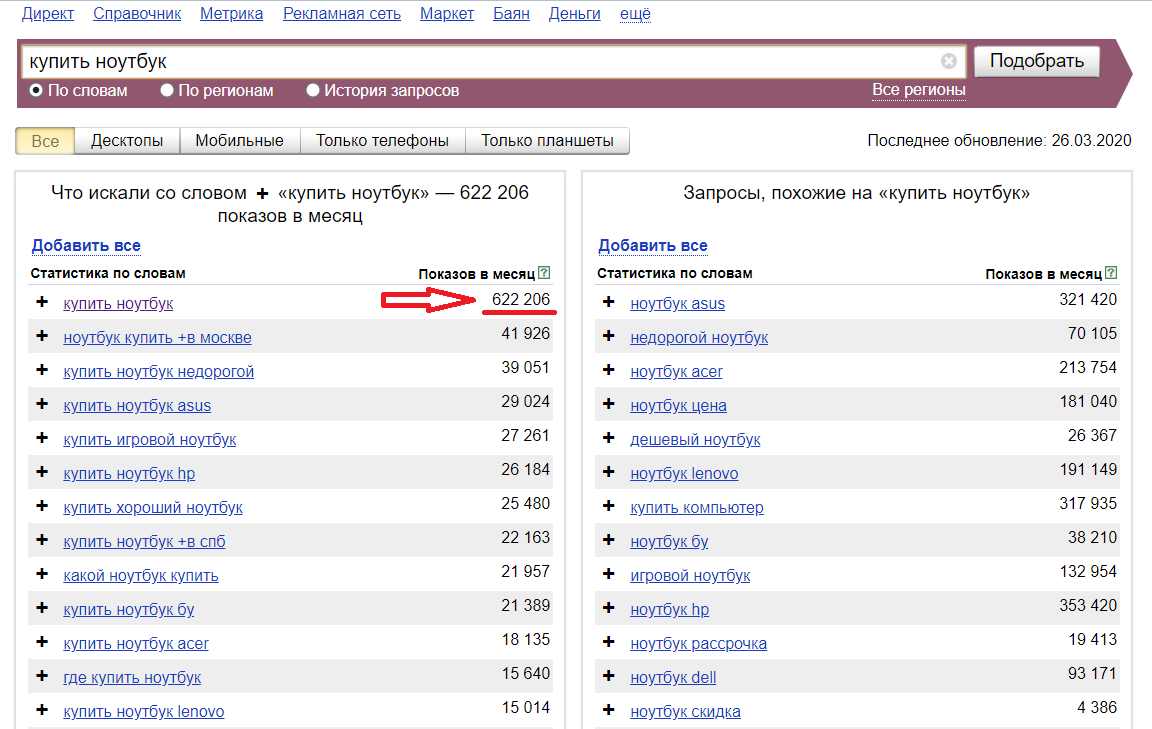Open the ноутбук hp query link
This screenshot has height=729, width=1152.
tap(669, 609)
